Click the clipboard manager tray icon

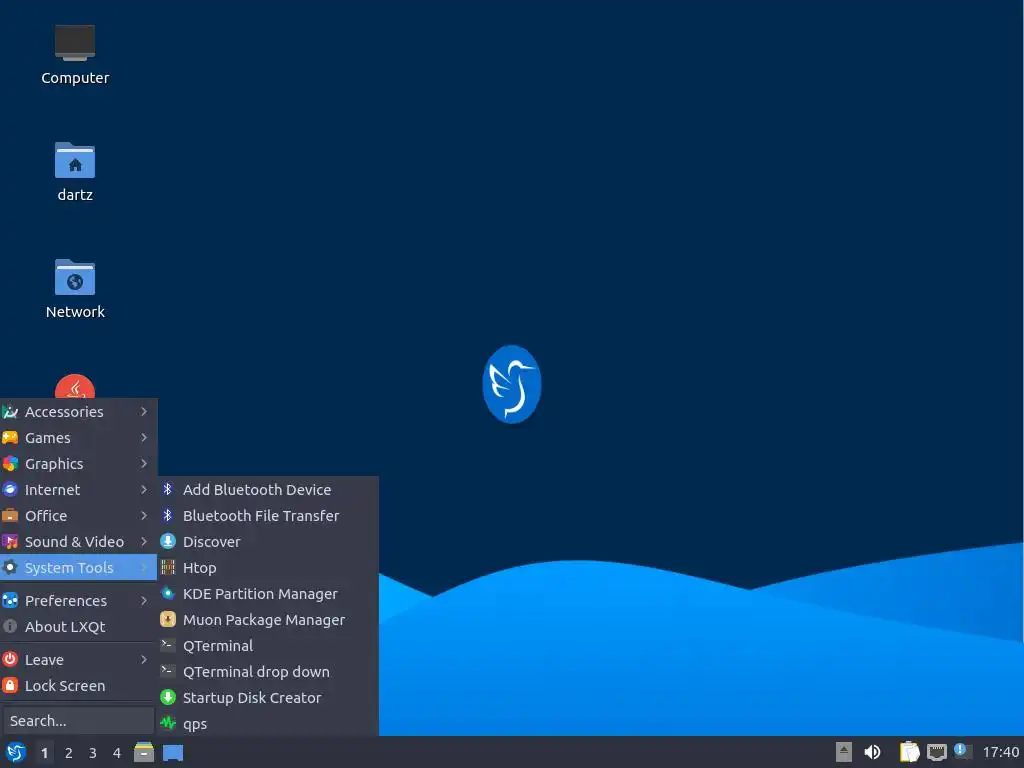coord(909,752)
